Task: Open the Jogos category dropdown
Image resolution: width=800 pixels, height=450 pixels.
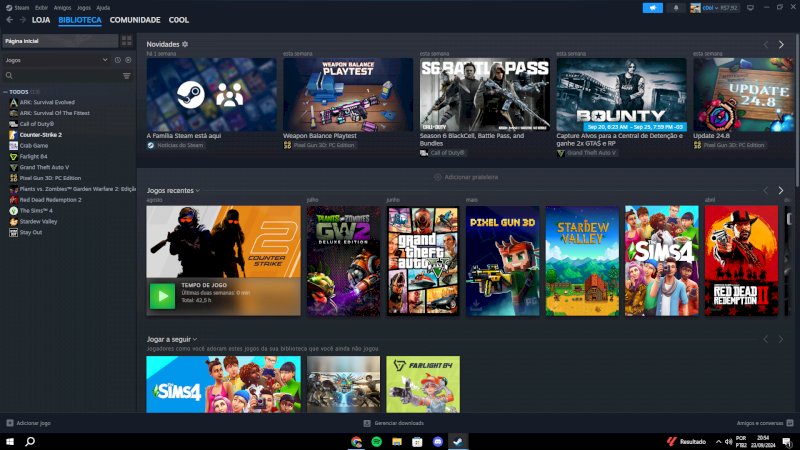Action: pyautogui.click(x=56, y=60)
